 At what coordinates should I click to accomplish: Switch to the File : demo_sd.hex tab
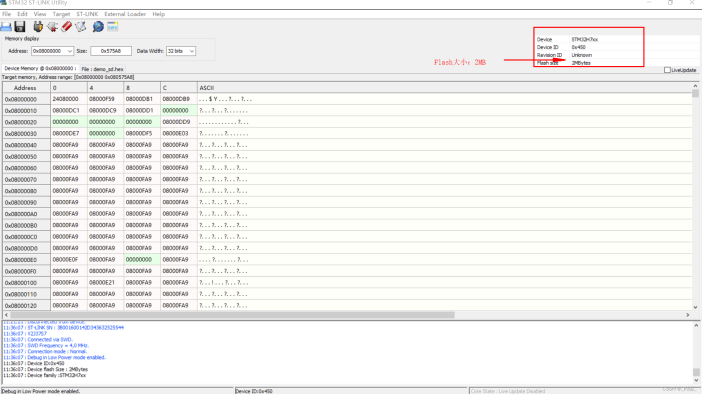coord(103,69)
